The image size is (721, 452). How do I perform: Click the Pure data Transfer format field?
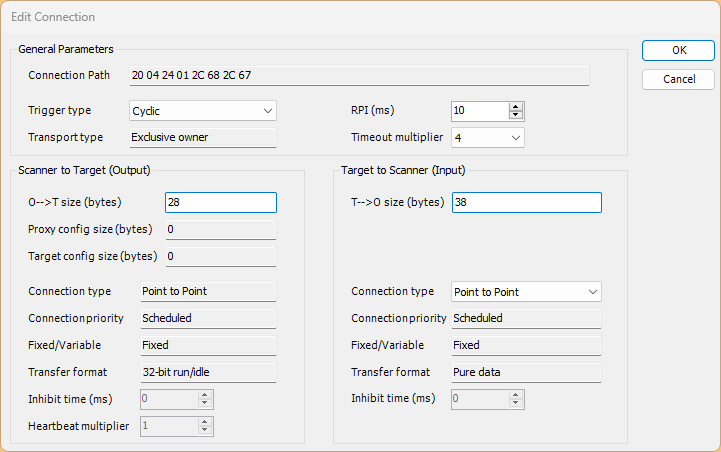526,372
